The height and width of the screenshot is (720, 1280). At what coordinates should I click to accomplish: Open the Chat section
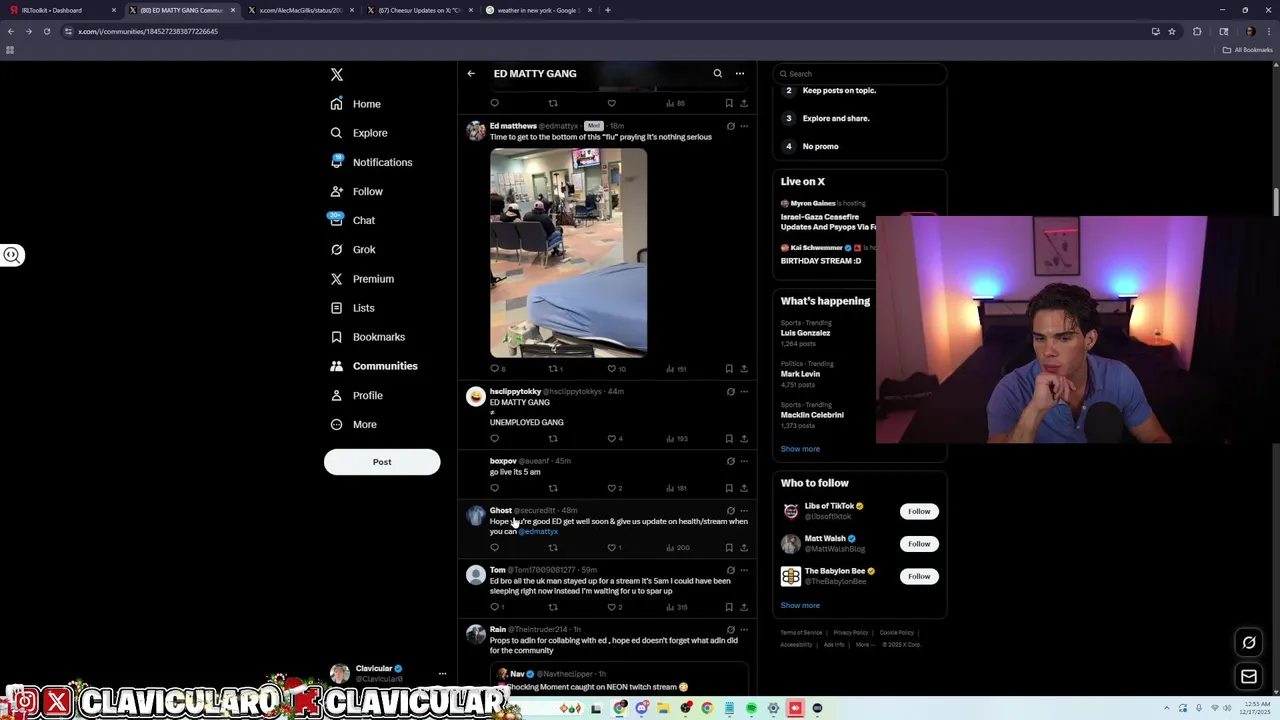(x=352, y=220)
